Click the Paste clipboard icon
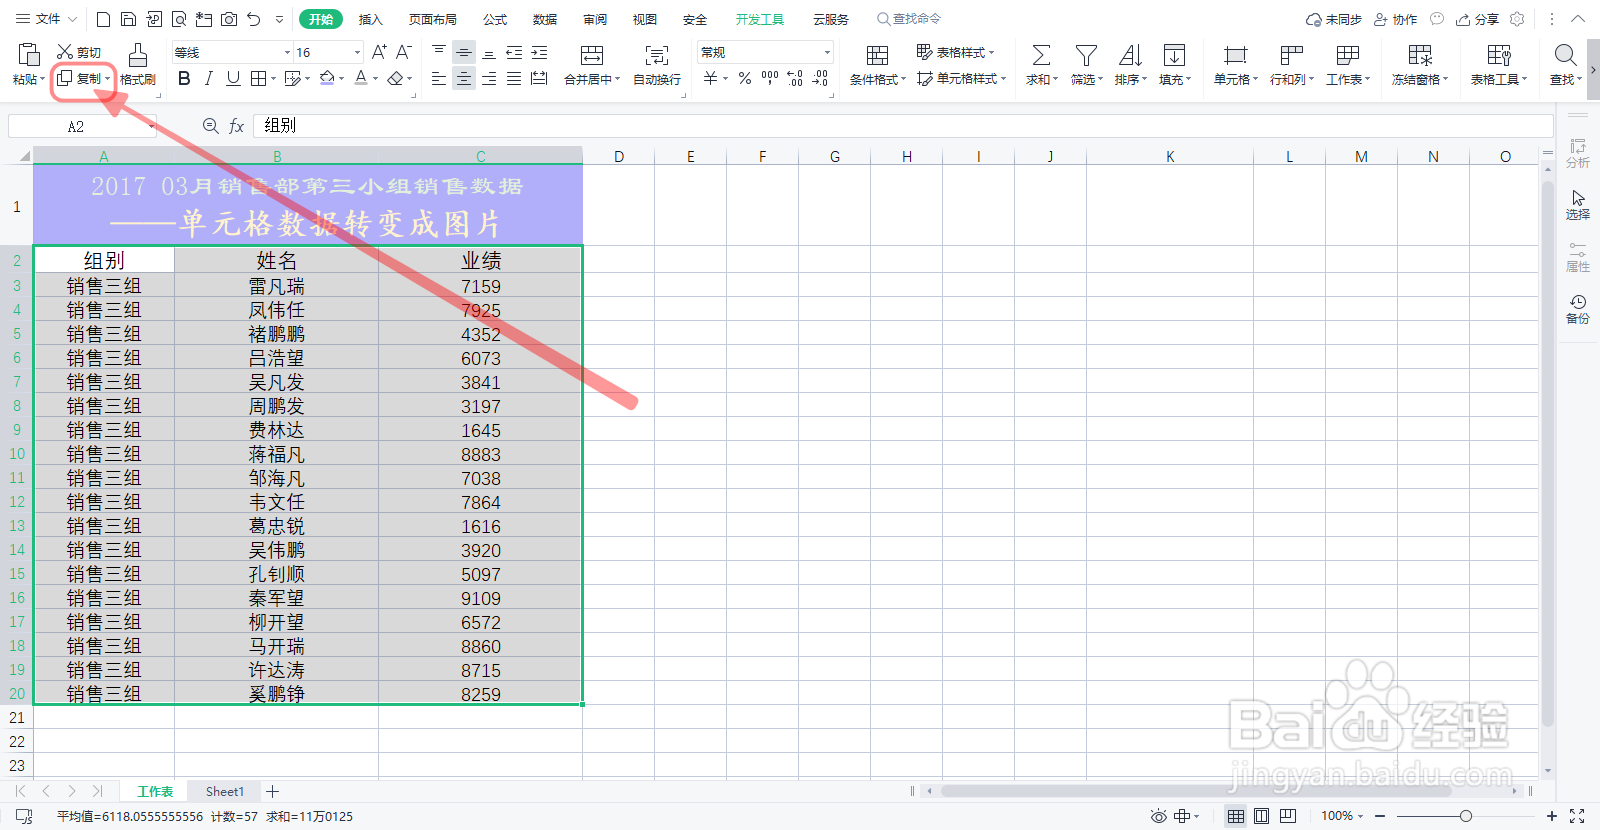The height and width of the screenshot is (830, 1600). [x=29, y=54]
